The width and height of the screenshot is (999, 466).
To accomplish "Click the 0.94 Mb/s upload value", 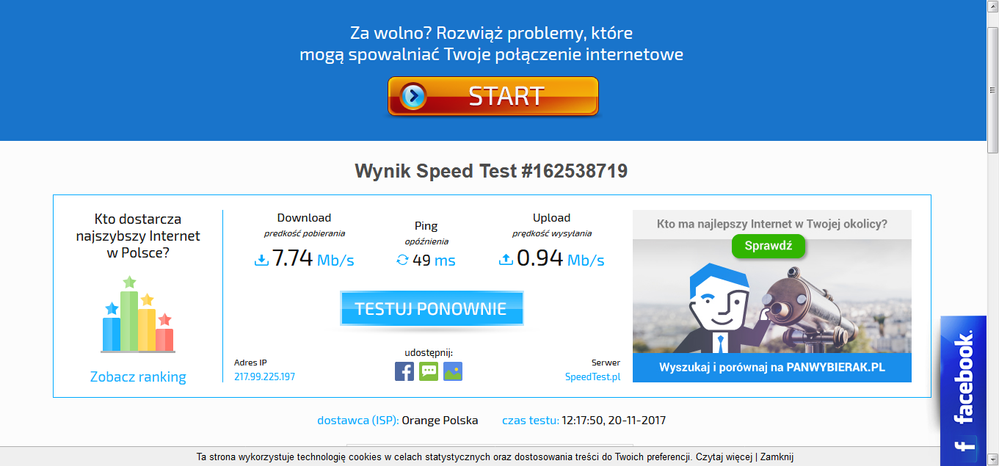I will [x=560, y=259].
